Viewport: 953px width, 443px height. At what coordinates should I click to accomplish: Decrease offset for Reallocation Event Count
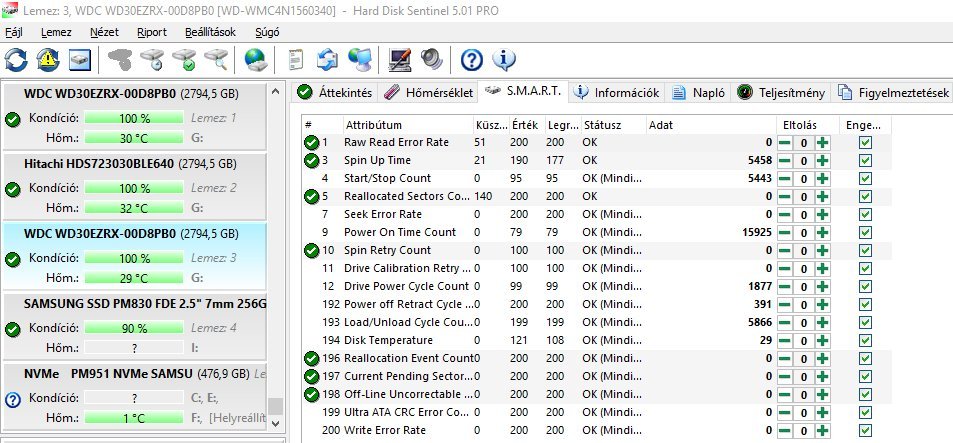[x=785, y=359]
